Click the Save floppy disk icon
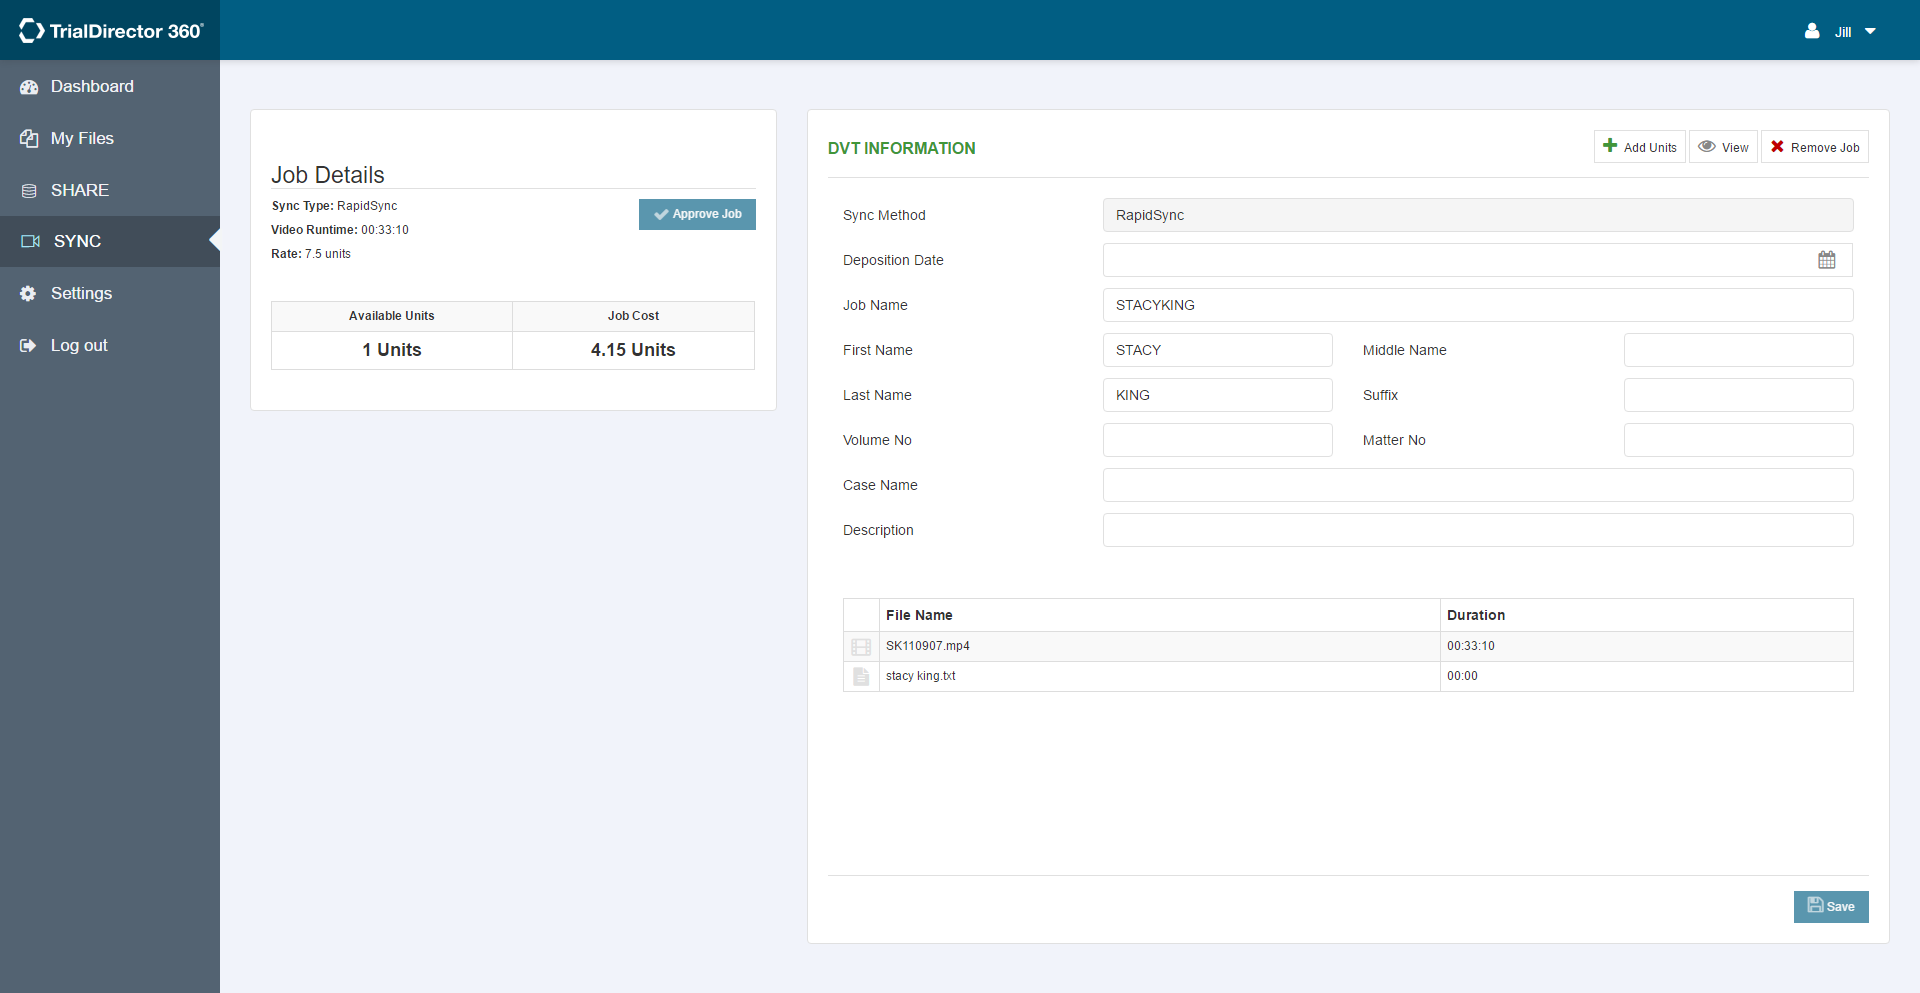 1815,905
